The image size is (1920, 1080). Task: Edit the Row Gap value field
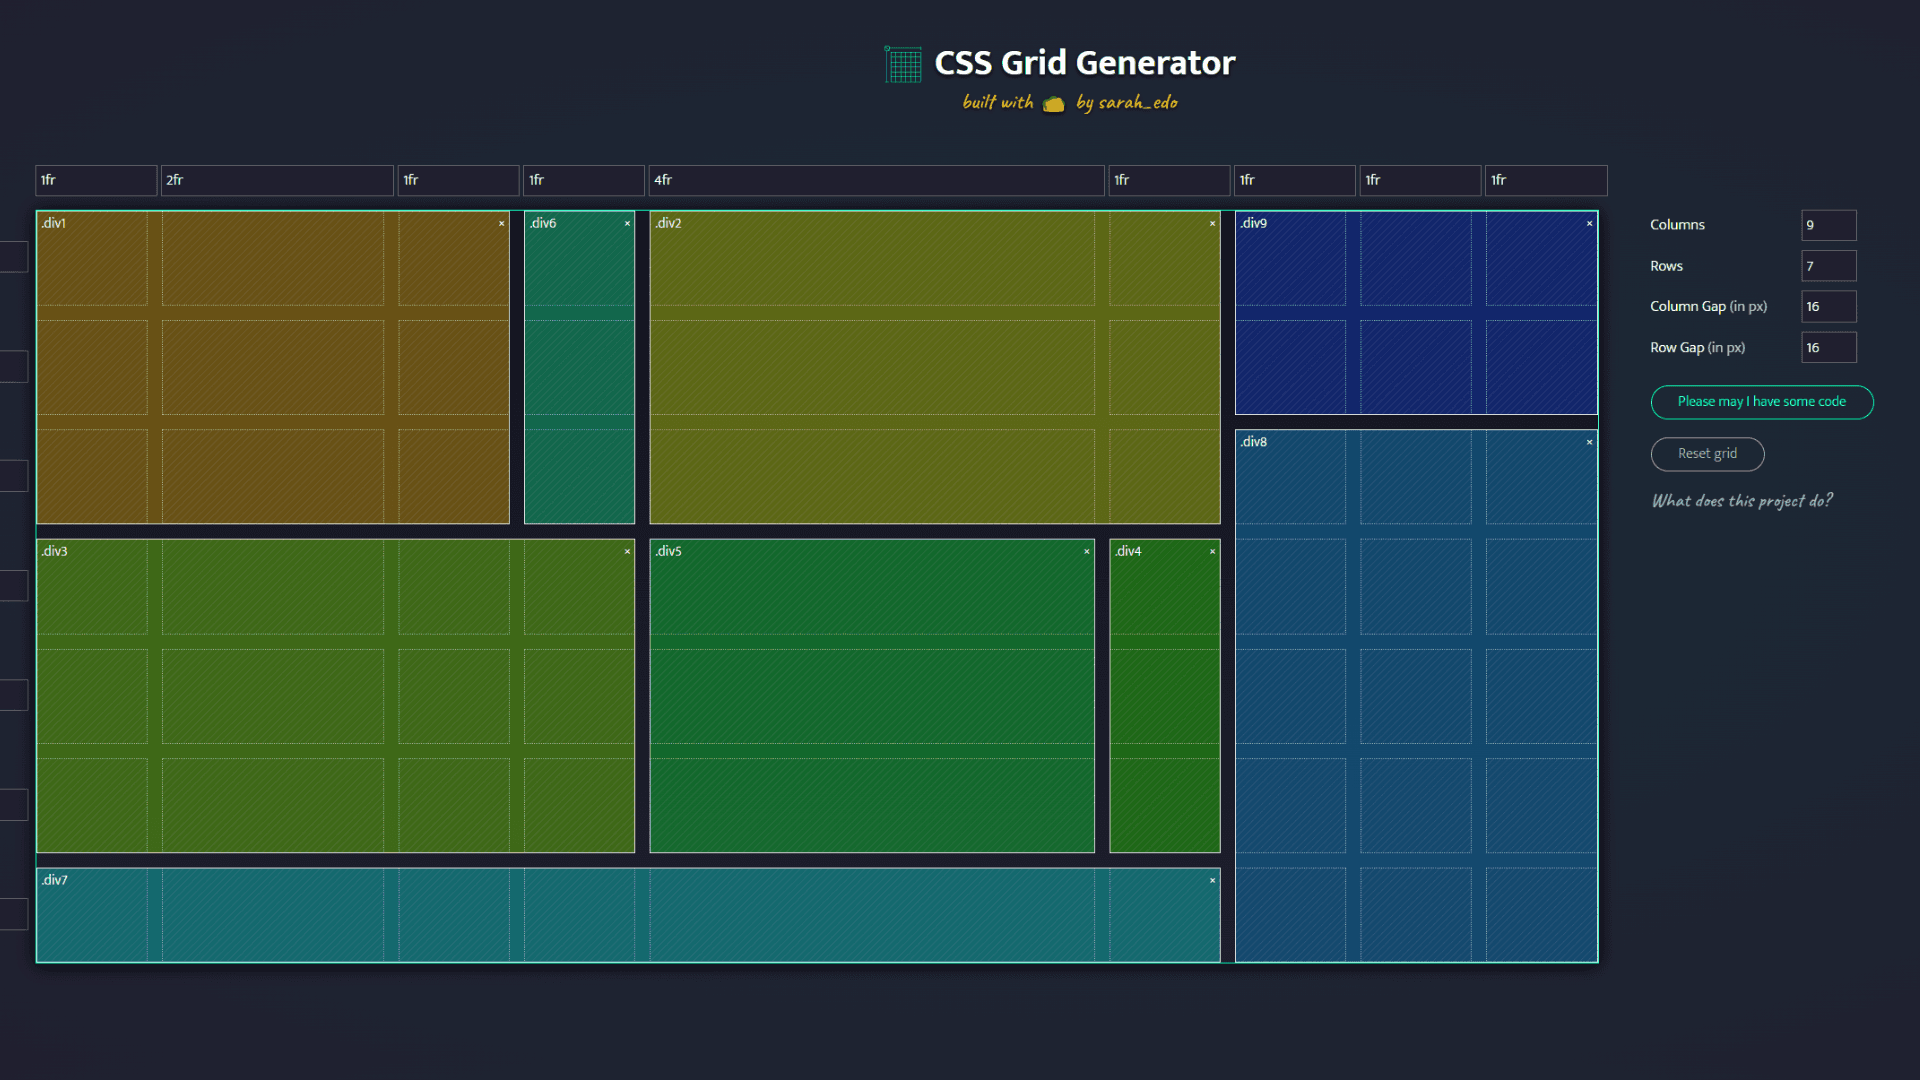coord(1828,347)
